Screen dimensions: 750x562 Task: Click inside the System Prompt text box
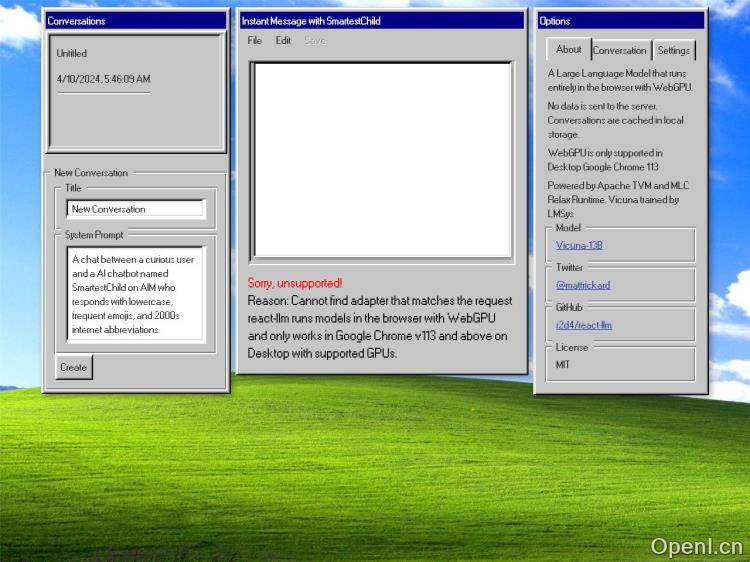135,294
